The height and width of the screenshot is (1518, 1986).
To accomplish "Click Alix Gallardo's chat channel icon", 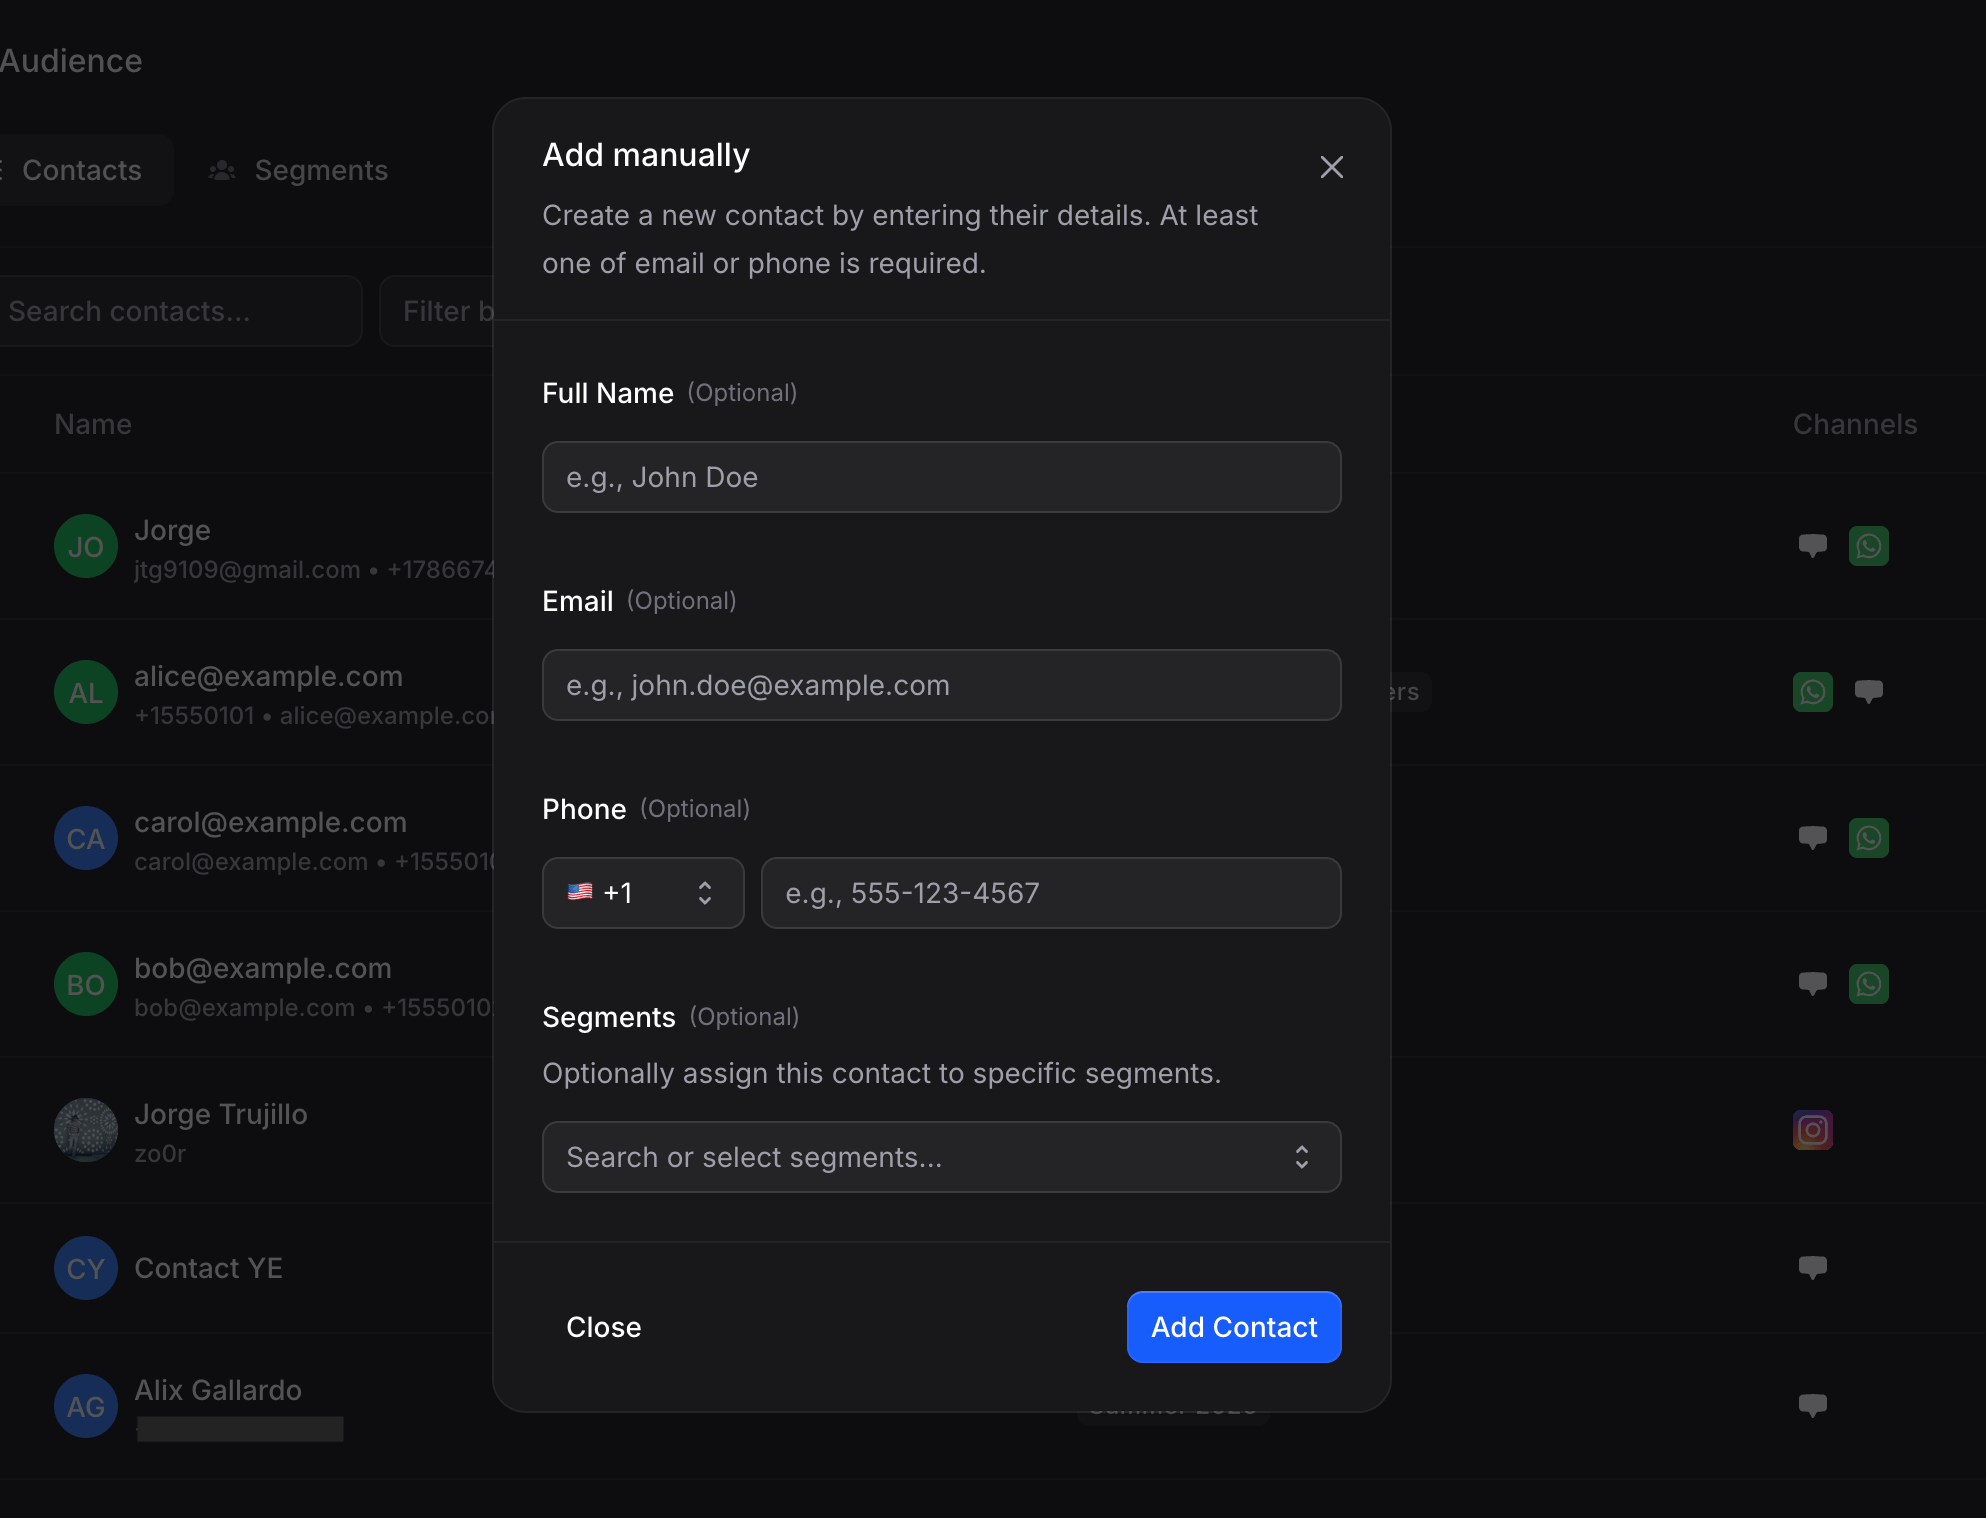I will (1813, 1406).
